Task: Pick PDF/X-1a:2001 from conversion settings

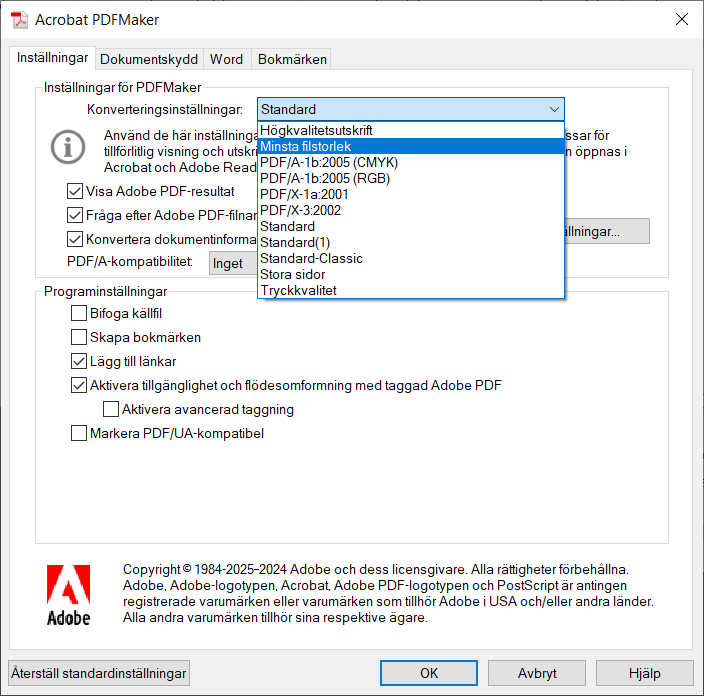Action: click(x=305, y=194)
